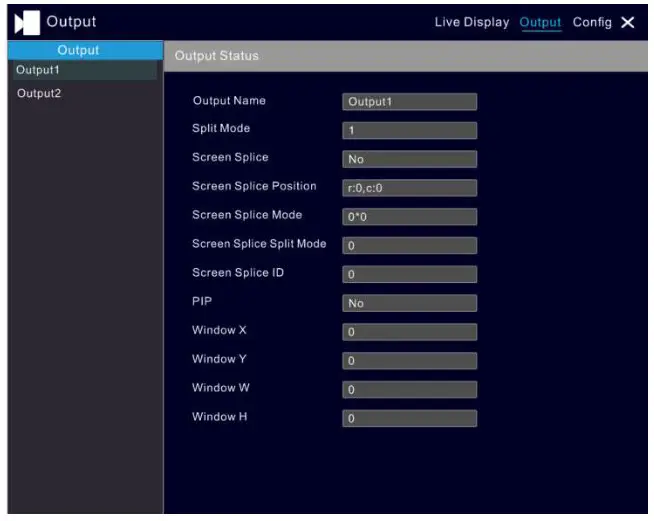Click the Window X label

(x=219, y=330)
